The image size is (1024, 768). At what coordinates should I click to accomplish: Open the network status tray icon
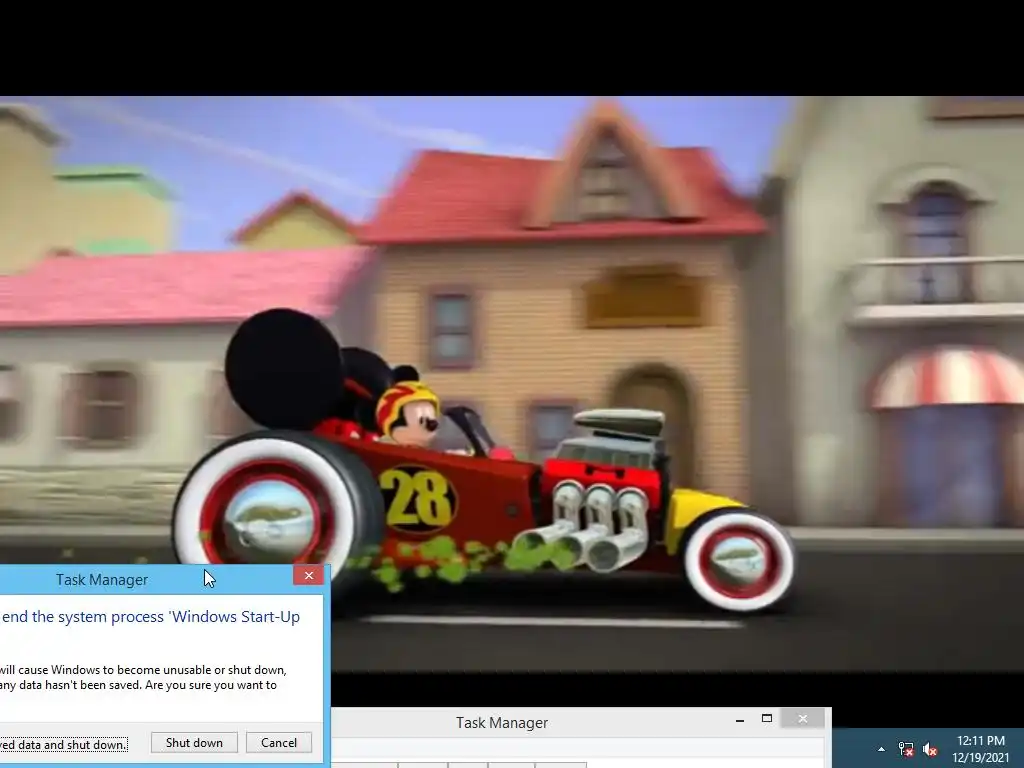[x=906, y=749]
